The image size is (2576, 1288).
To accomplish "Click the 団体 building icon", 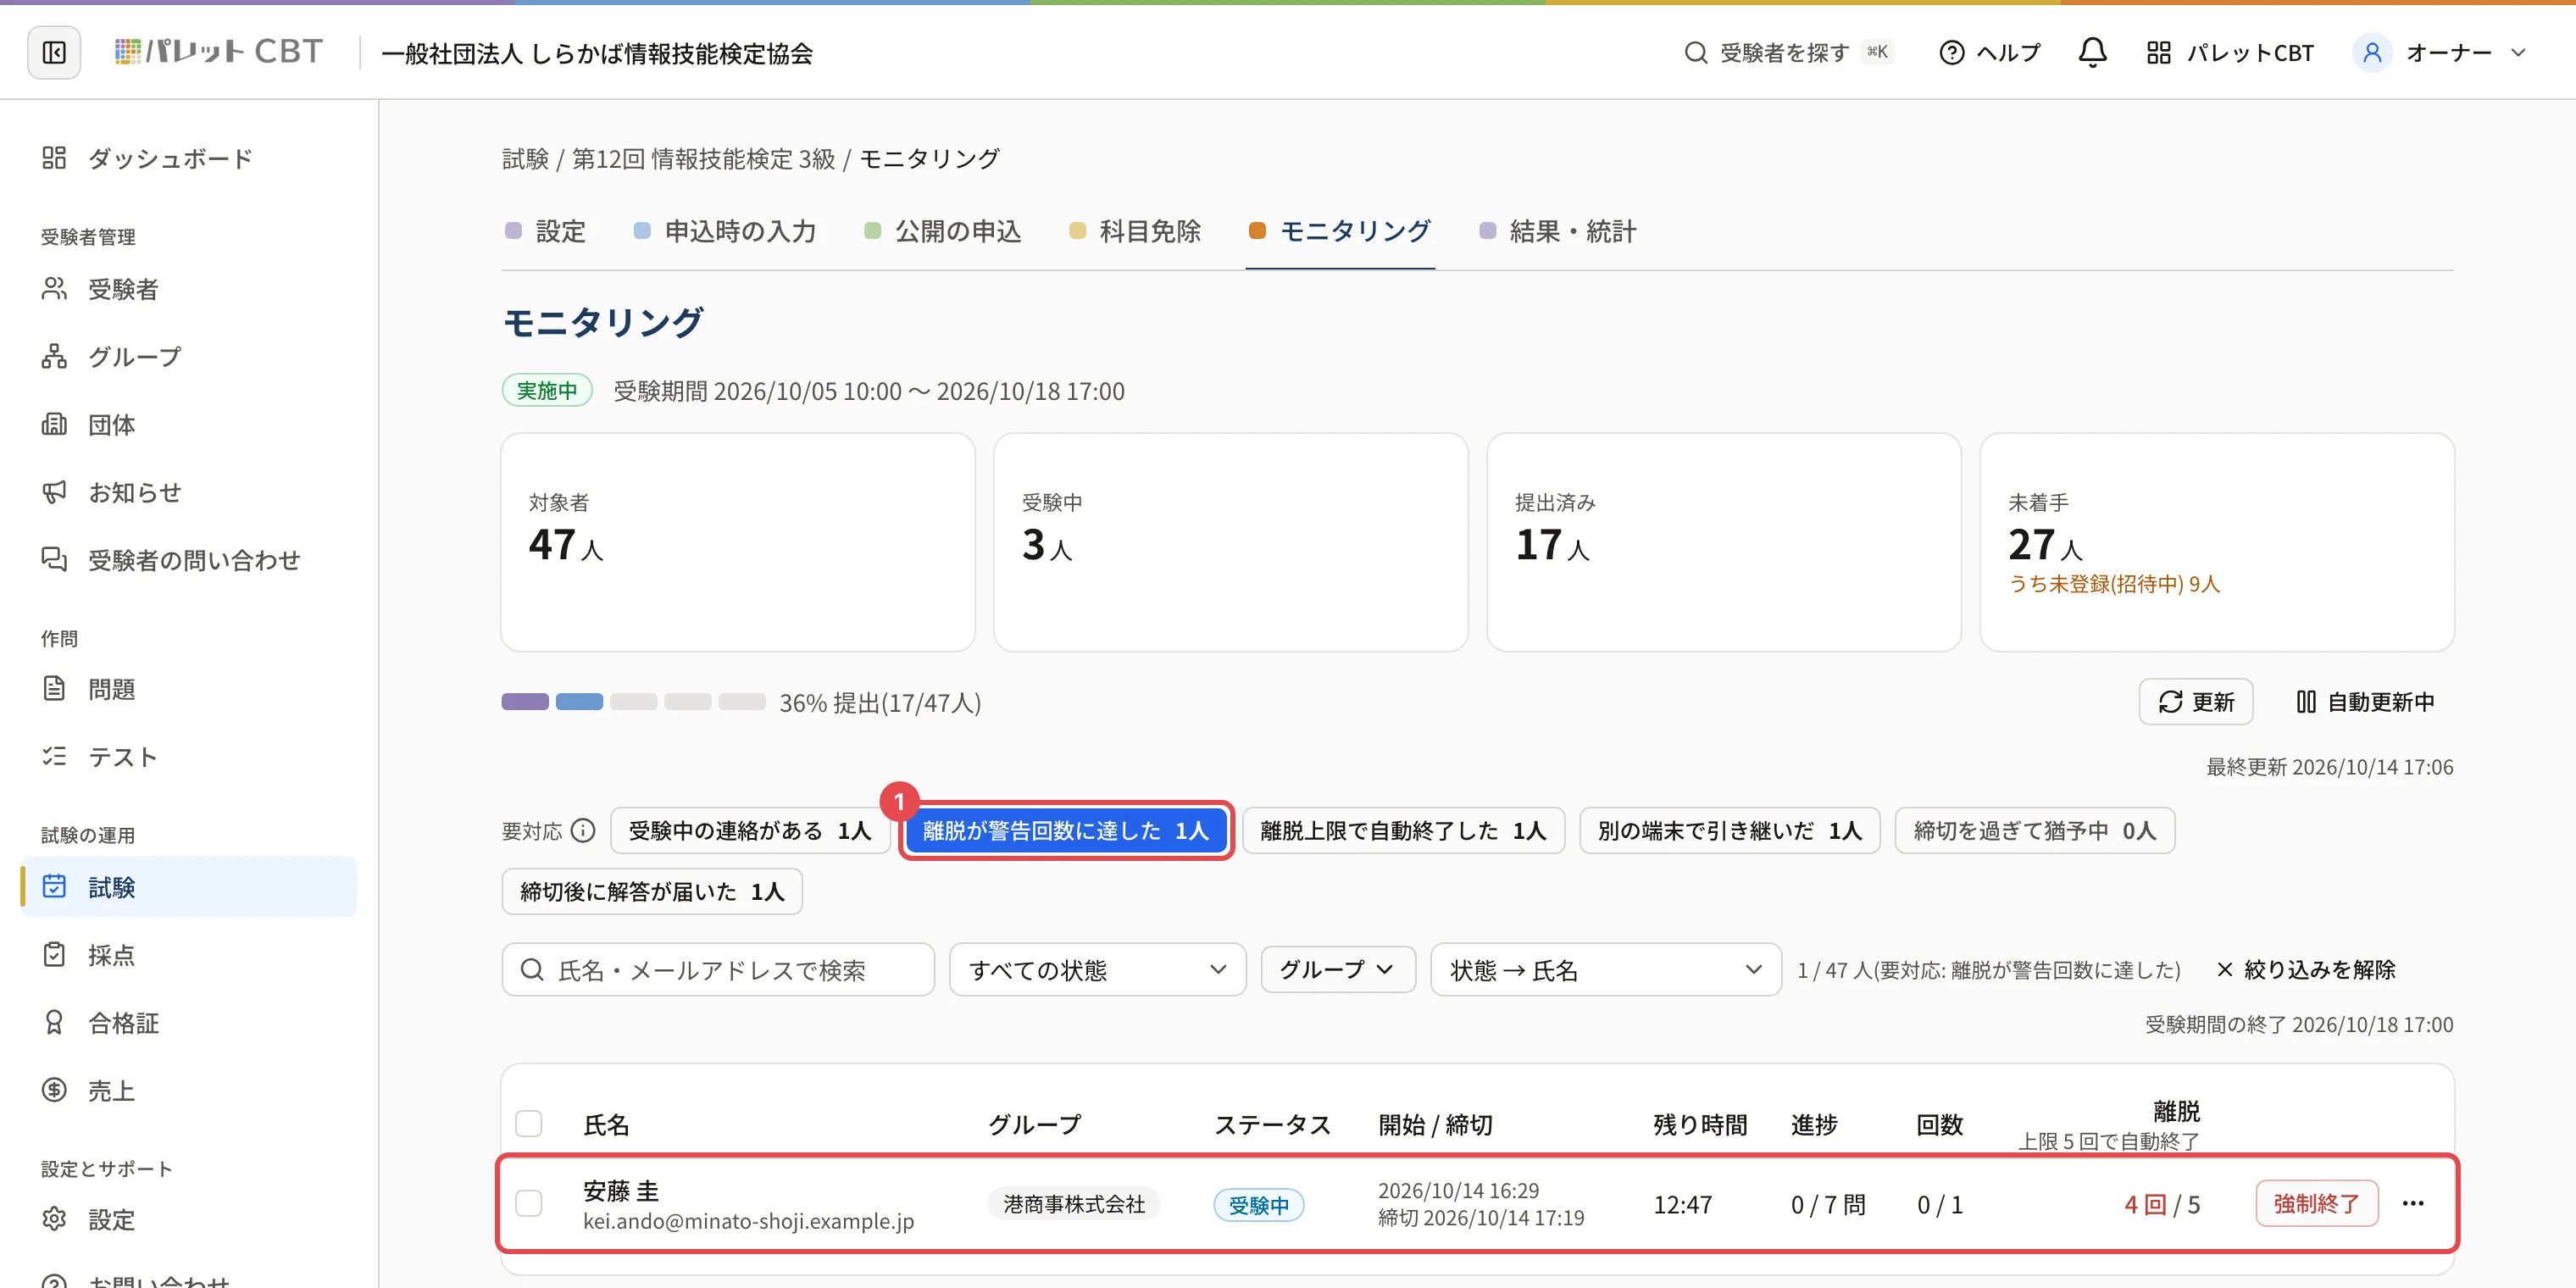I will click(54, 424).
